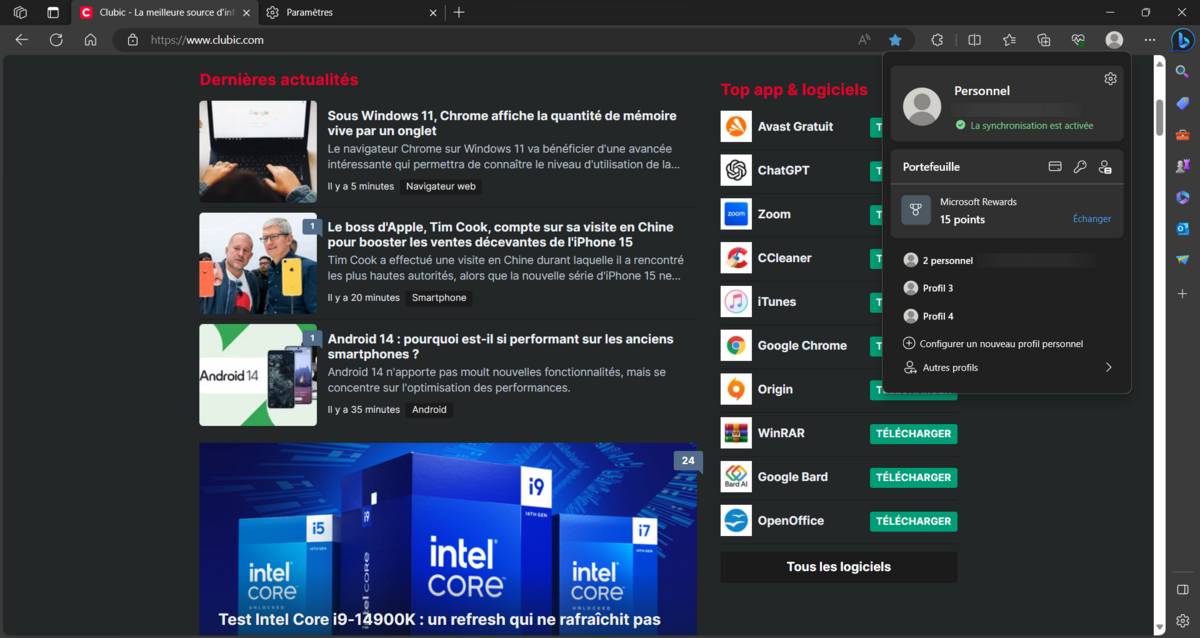Open the Workspaces icon in title bar

pyautogui.click(x=20, y=12)
